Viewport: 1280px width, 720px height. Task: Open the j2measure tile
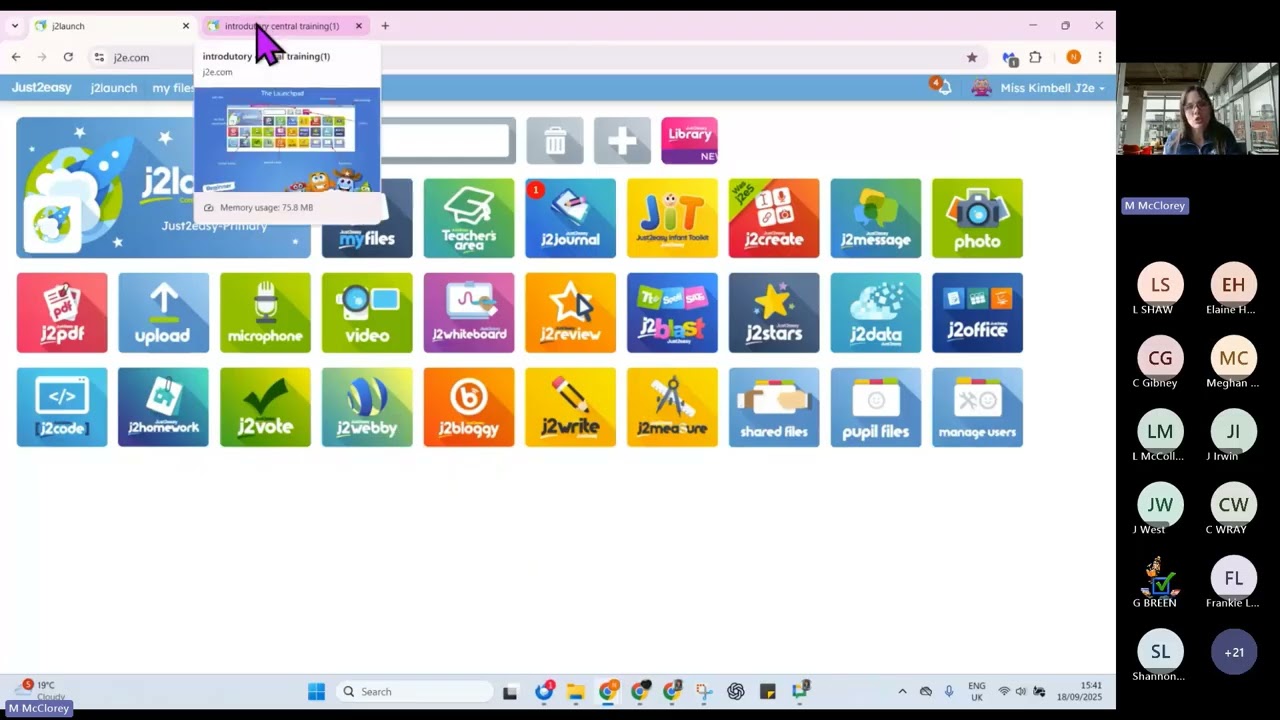pos(672,407)
